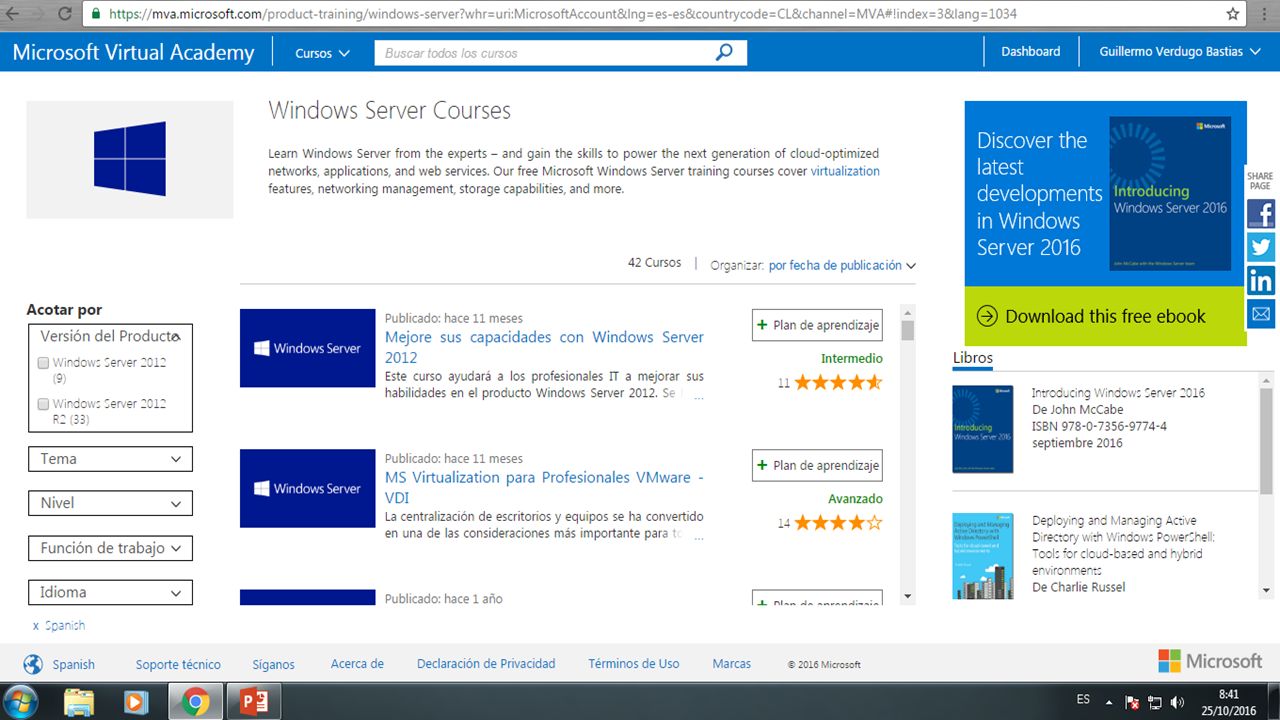The image size is (1280, 720).
Task: Expand the Nivel filter dropdown
Action: pos(110,503)
